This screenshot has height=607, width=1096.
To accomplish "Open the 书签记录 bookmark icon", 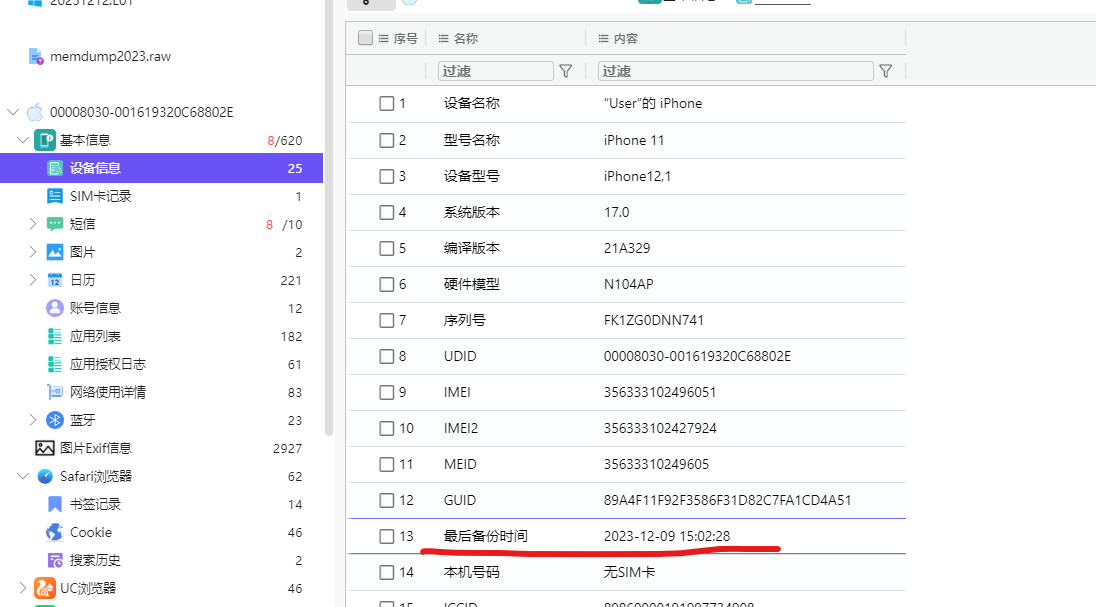I will point(55,504).
